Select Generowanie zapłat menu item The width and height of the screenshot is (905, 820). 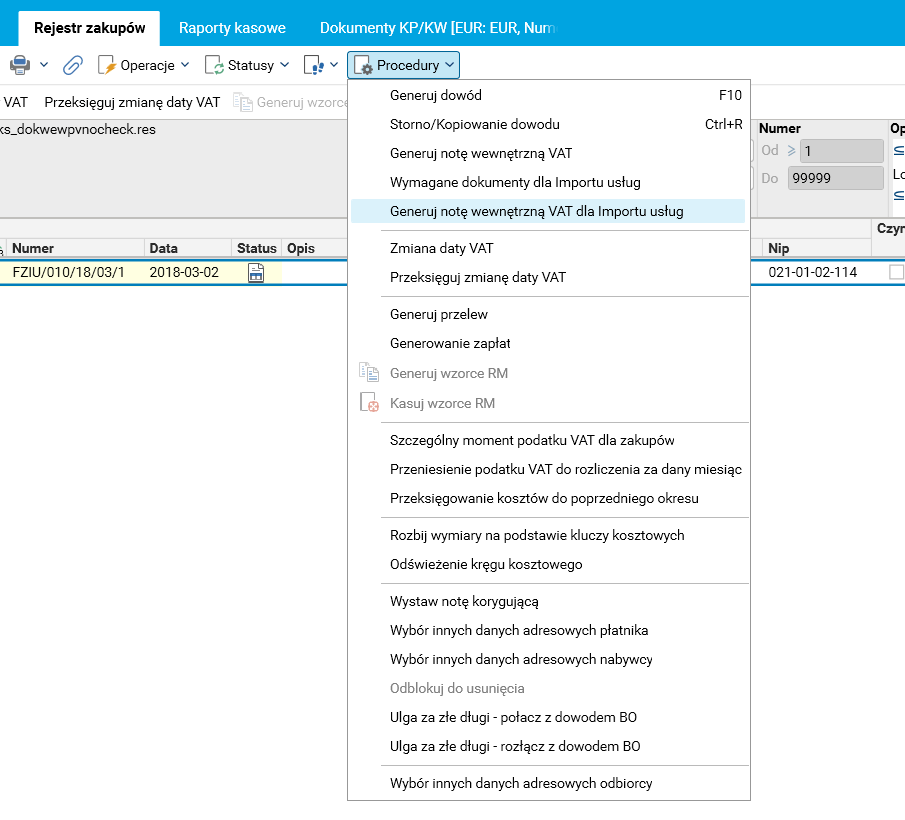(548, 343)
